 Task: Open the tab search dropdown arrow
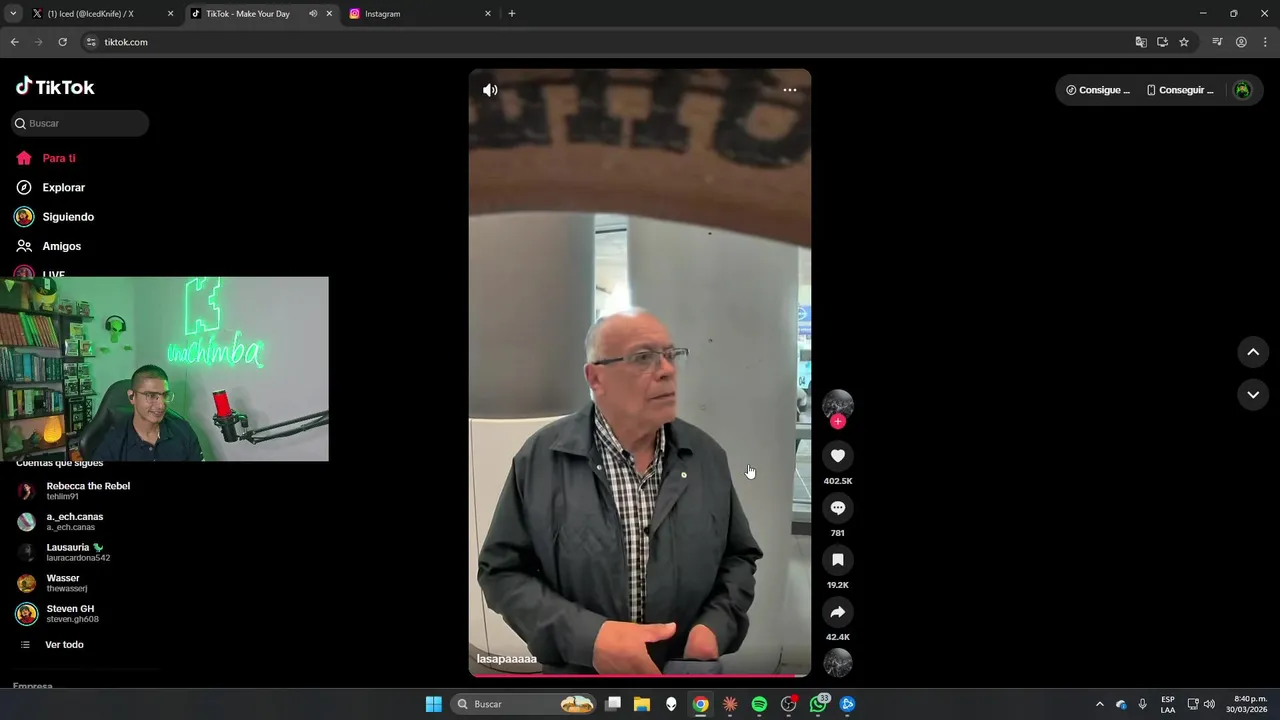point(13,14)
